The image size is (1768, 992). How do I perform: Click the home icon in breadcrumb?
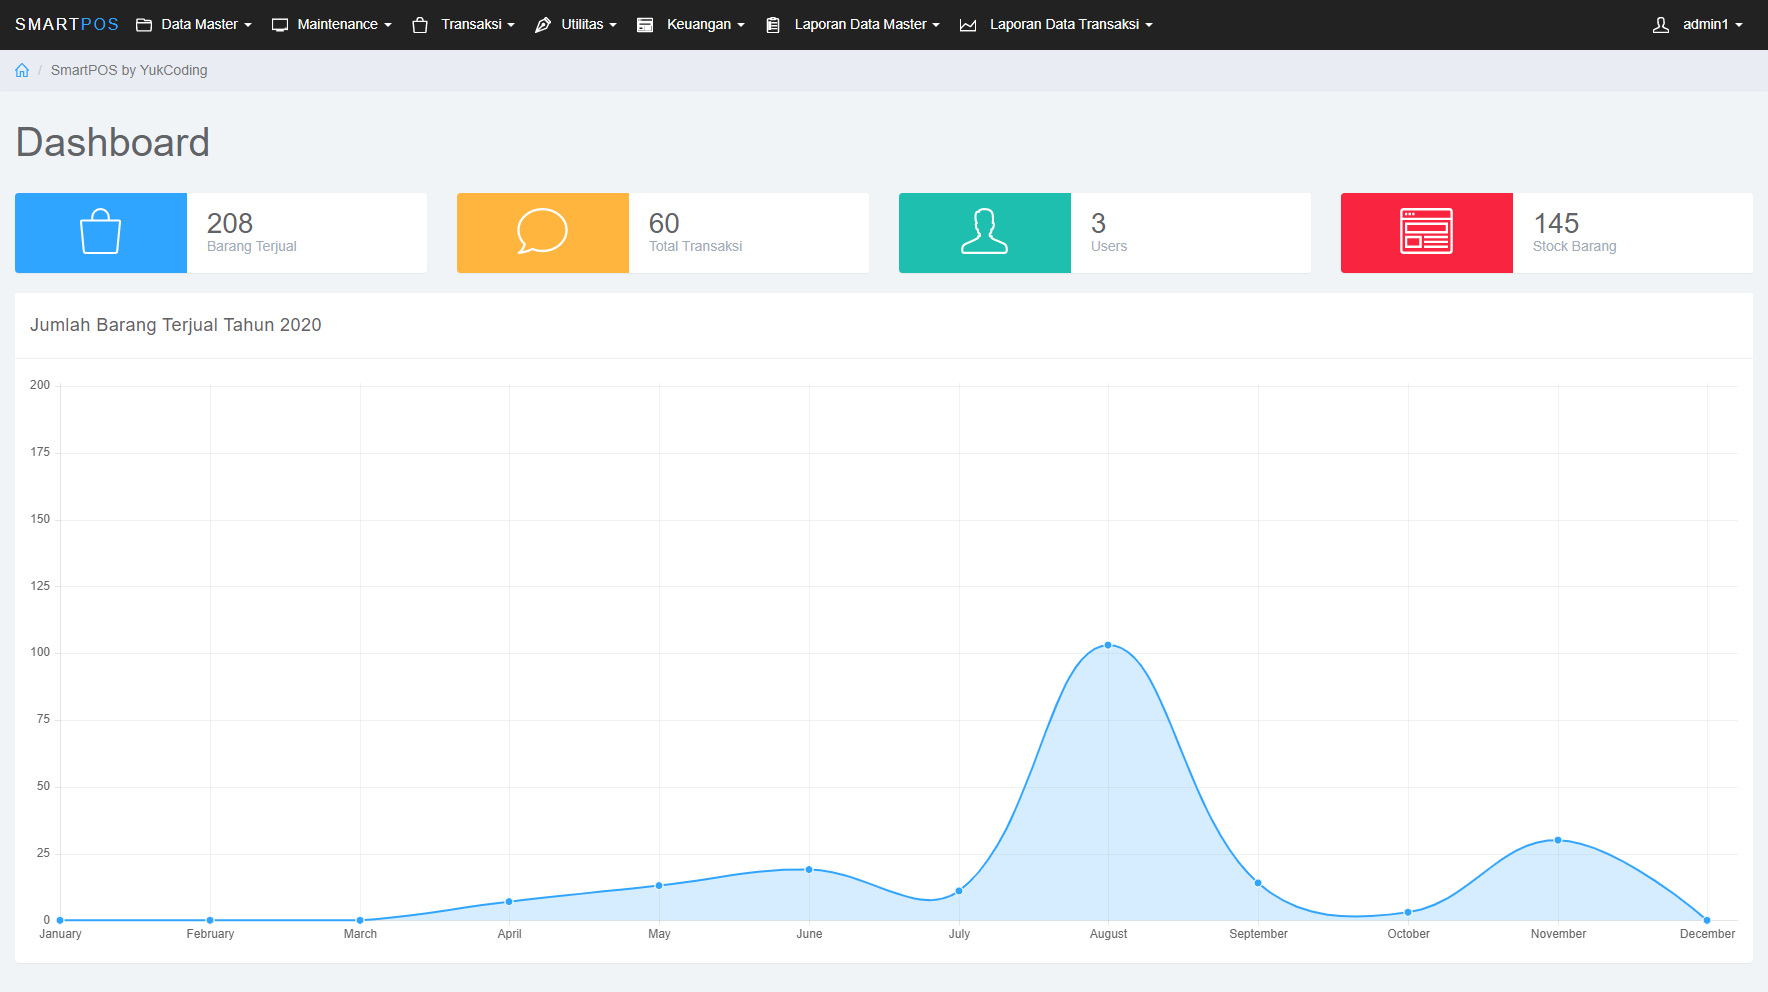[x=22, y=70]
